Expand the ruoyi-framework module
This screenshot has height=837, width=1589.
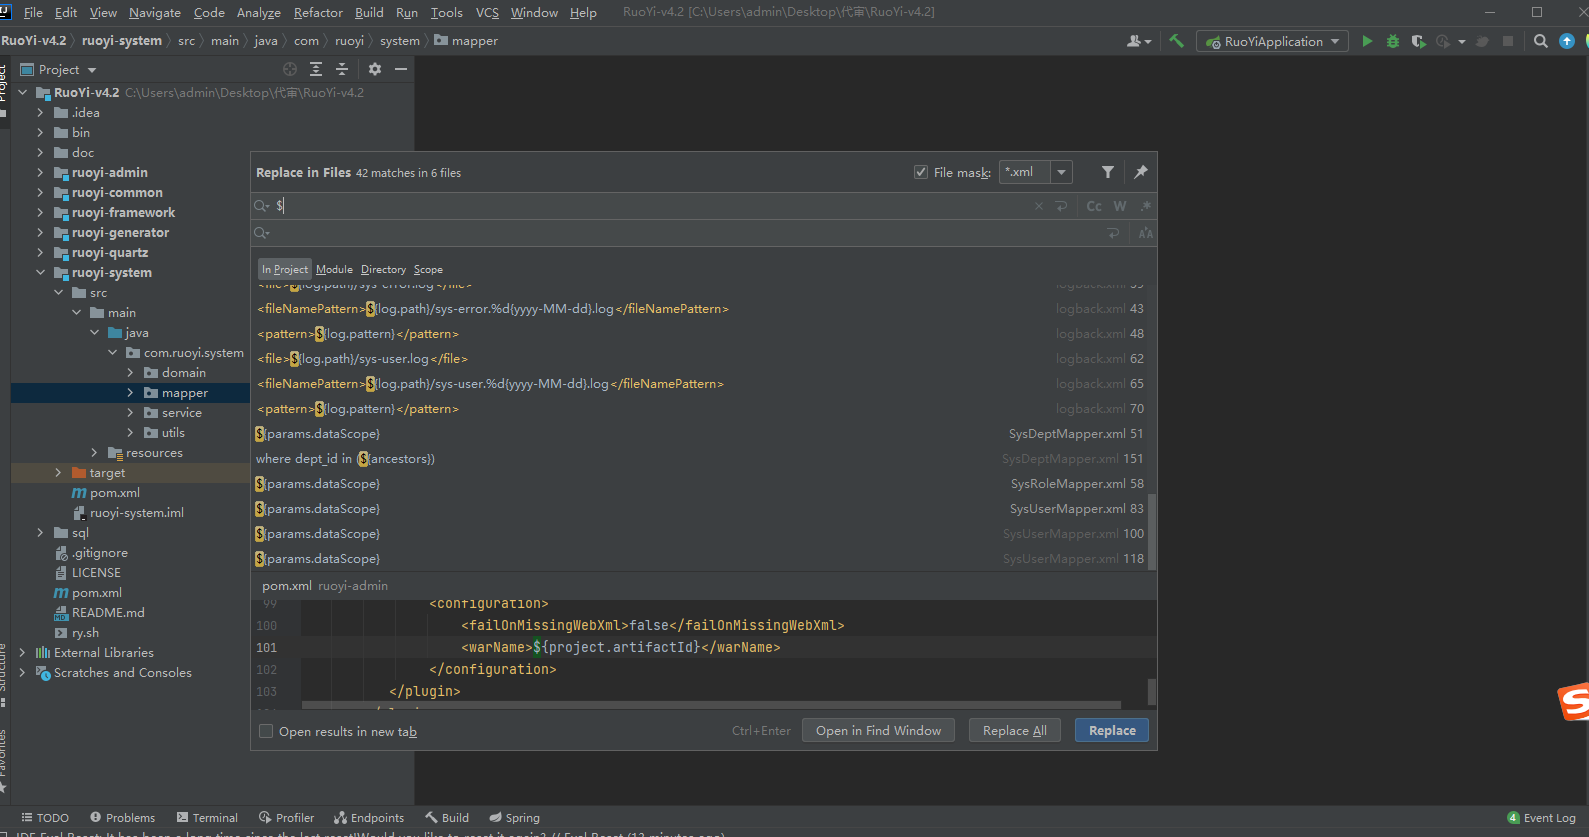[x=40, y=213]
